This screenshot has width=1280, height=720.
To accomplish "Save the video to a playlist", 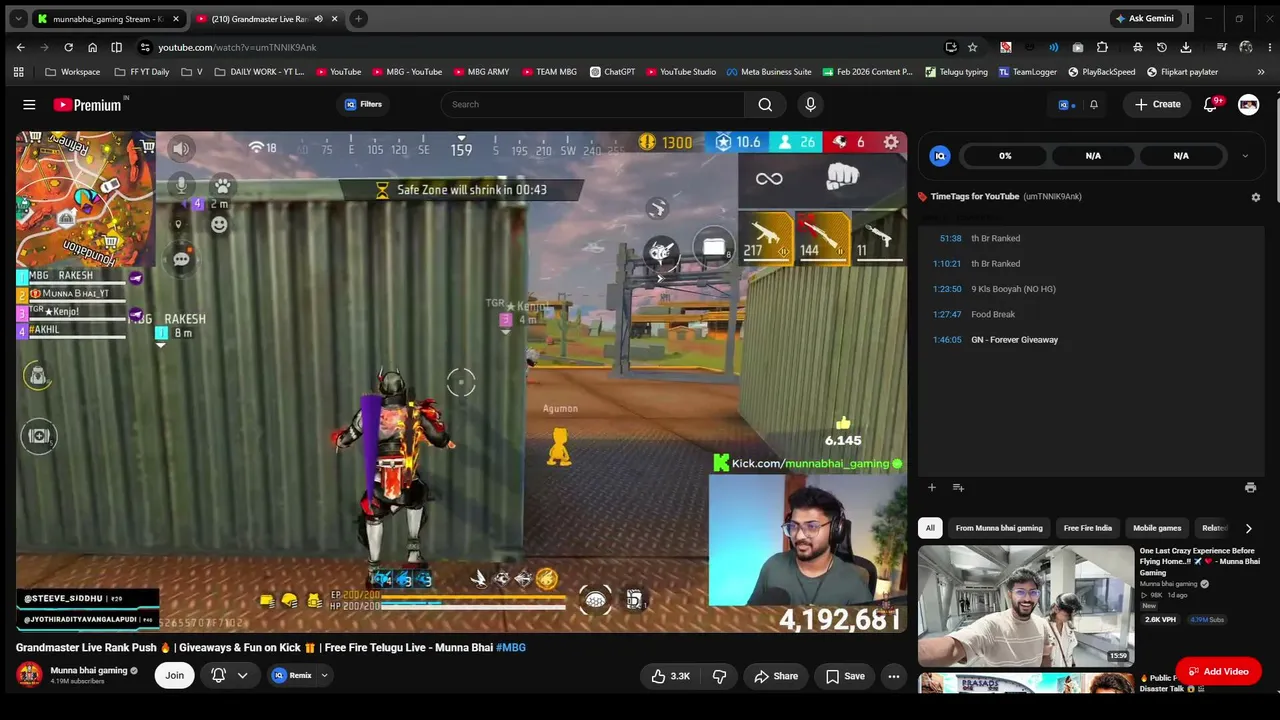I will click(845, 676).
